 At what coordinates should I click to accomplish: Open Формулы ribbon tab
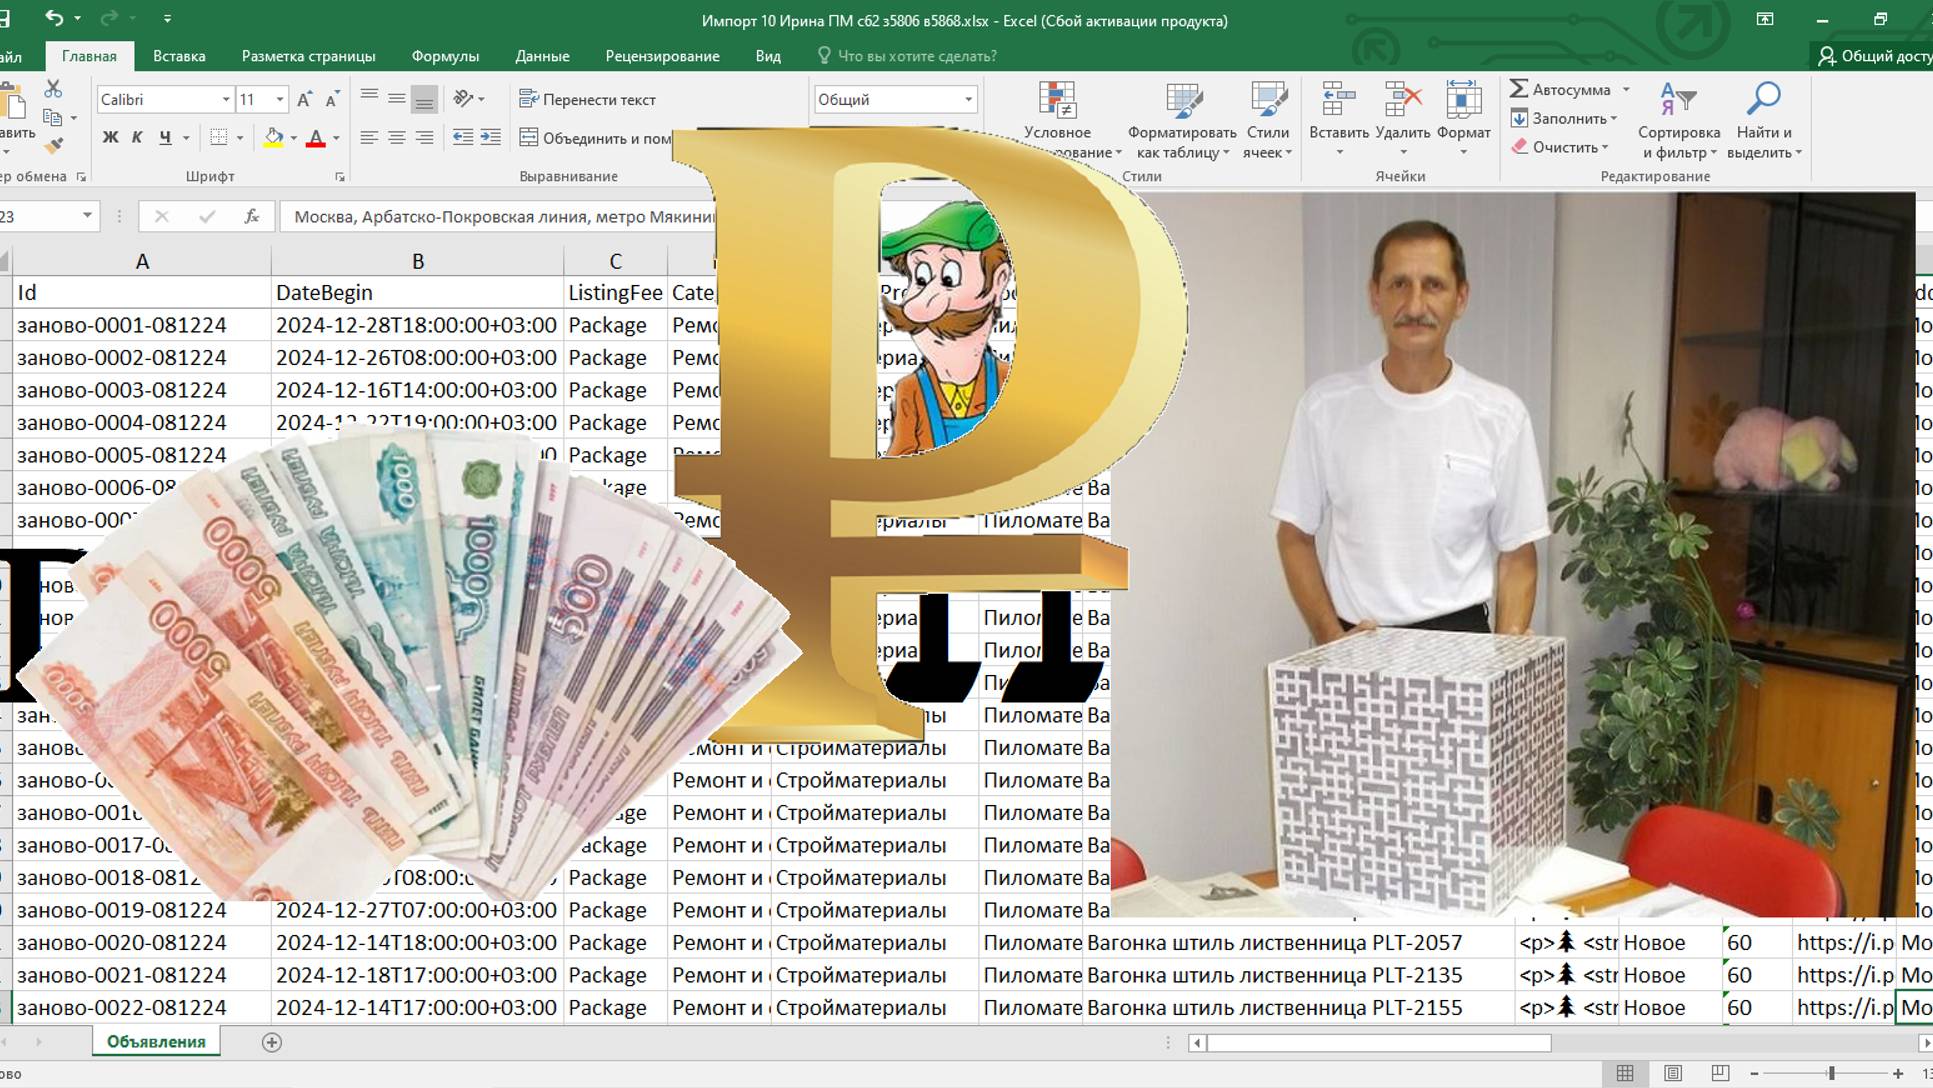(445, 56)
